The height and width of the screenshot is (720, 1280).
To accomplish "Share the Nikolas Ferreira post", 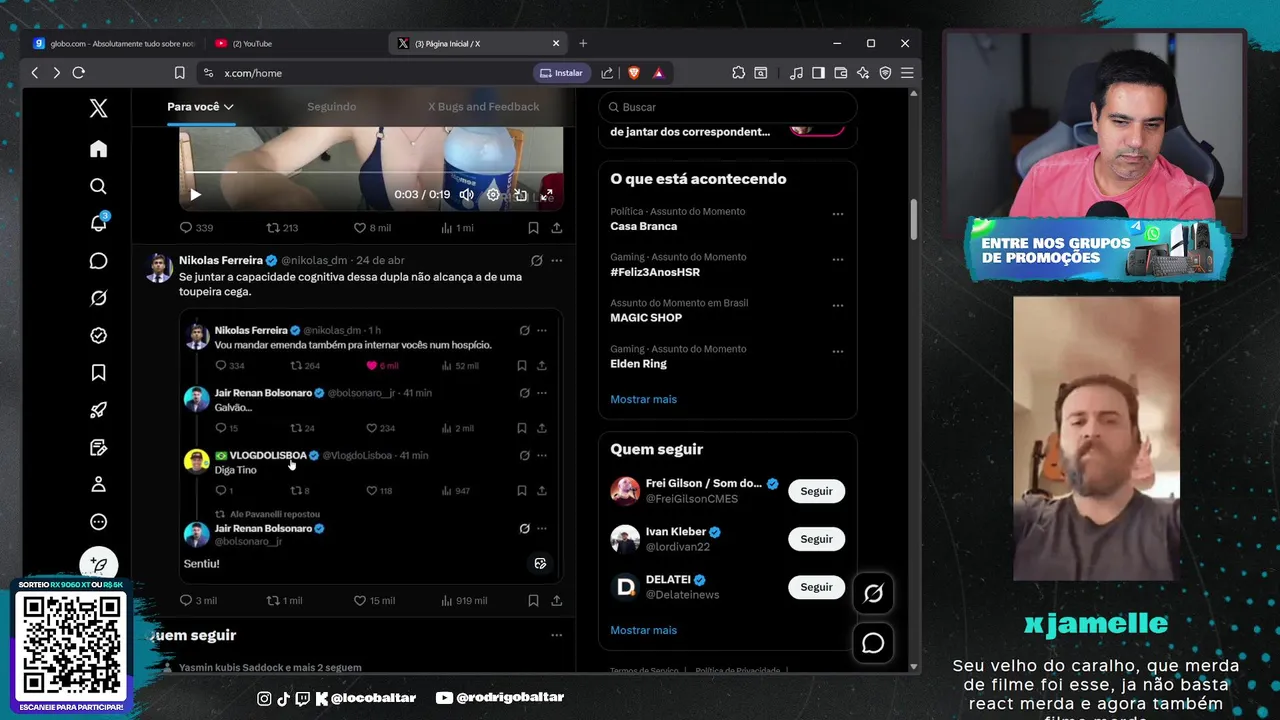I will point(557,601).
